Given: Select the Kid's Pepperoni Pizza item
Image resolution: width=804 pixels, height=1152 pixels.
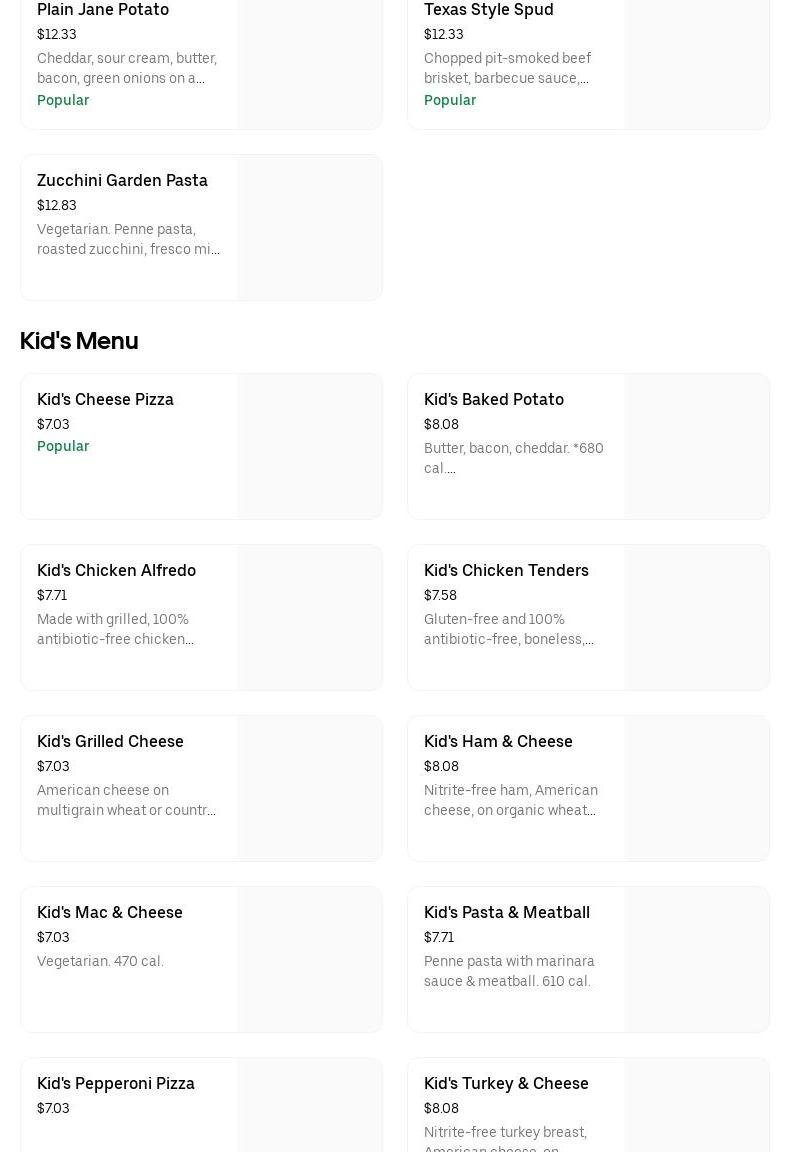Looking at the screenshot, I should click(x=116, y=1084).
